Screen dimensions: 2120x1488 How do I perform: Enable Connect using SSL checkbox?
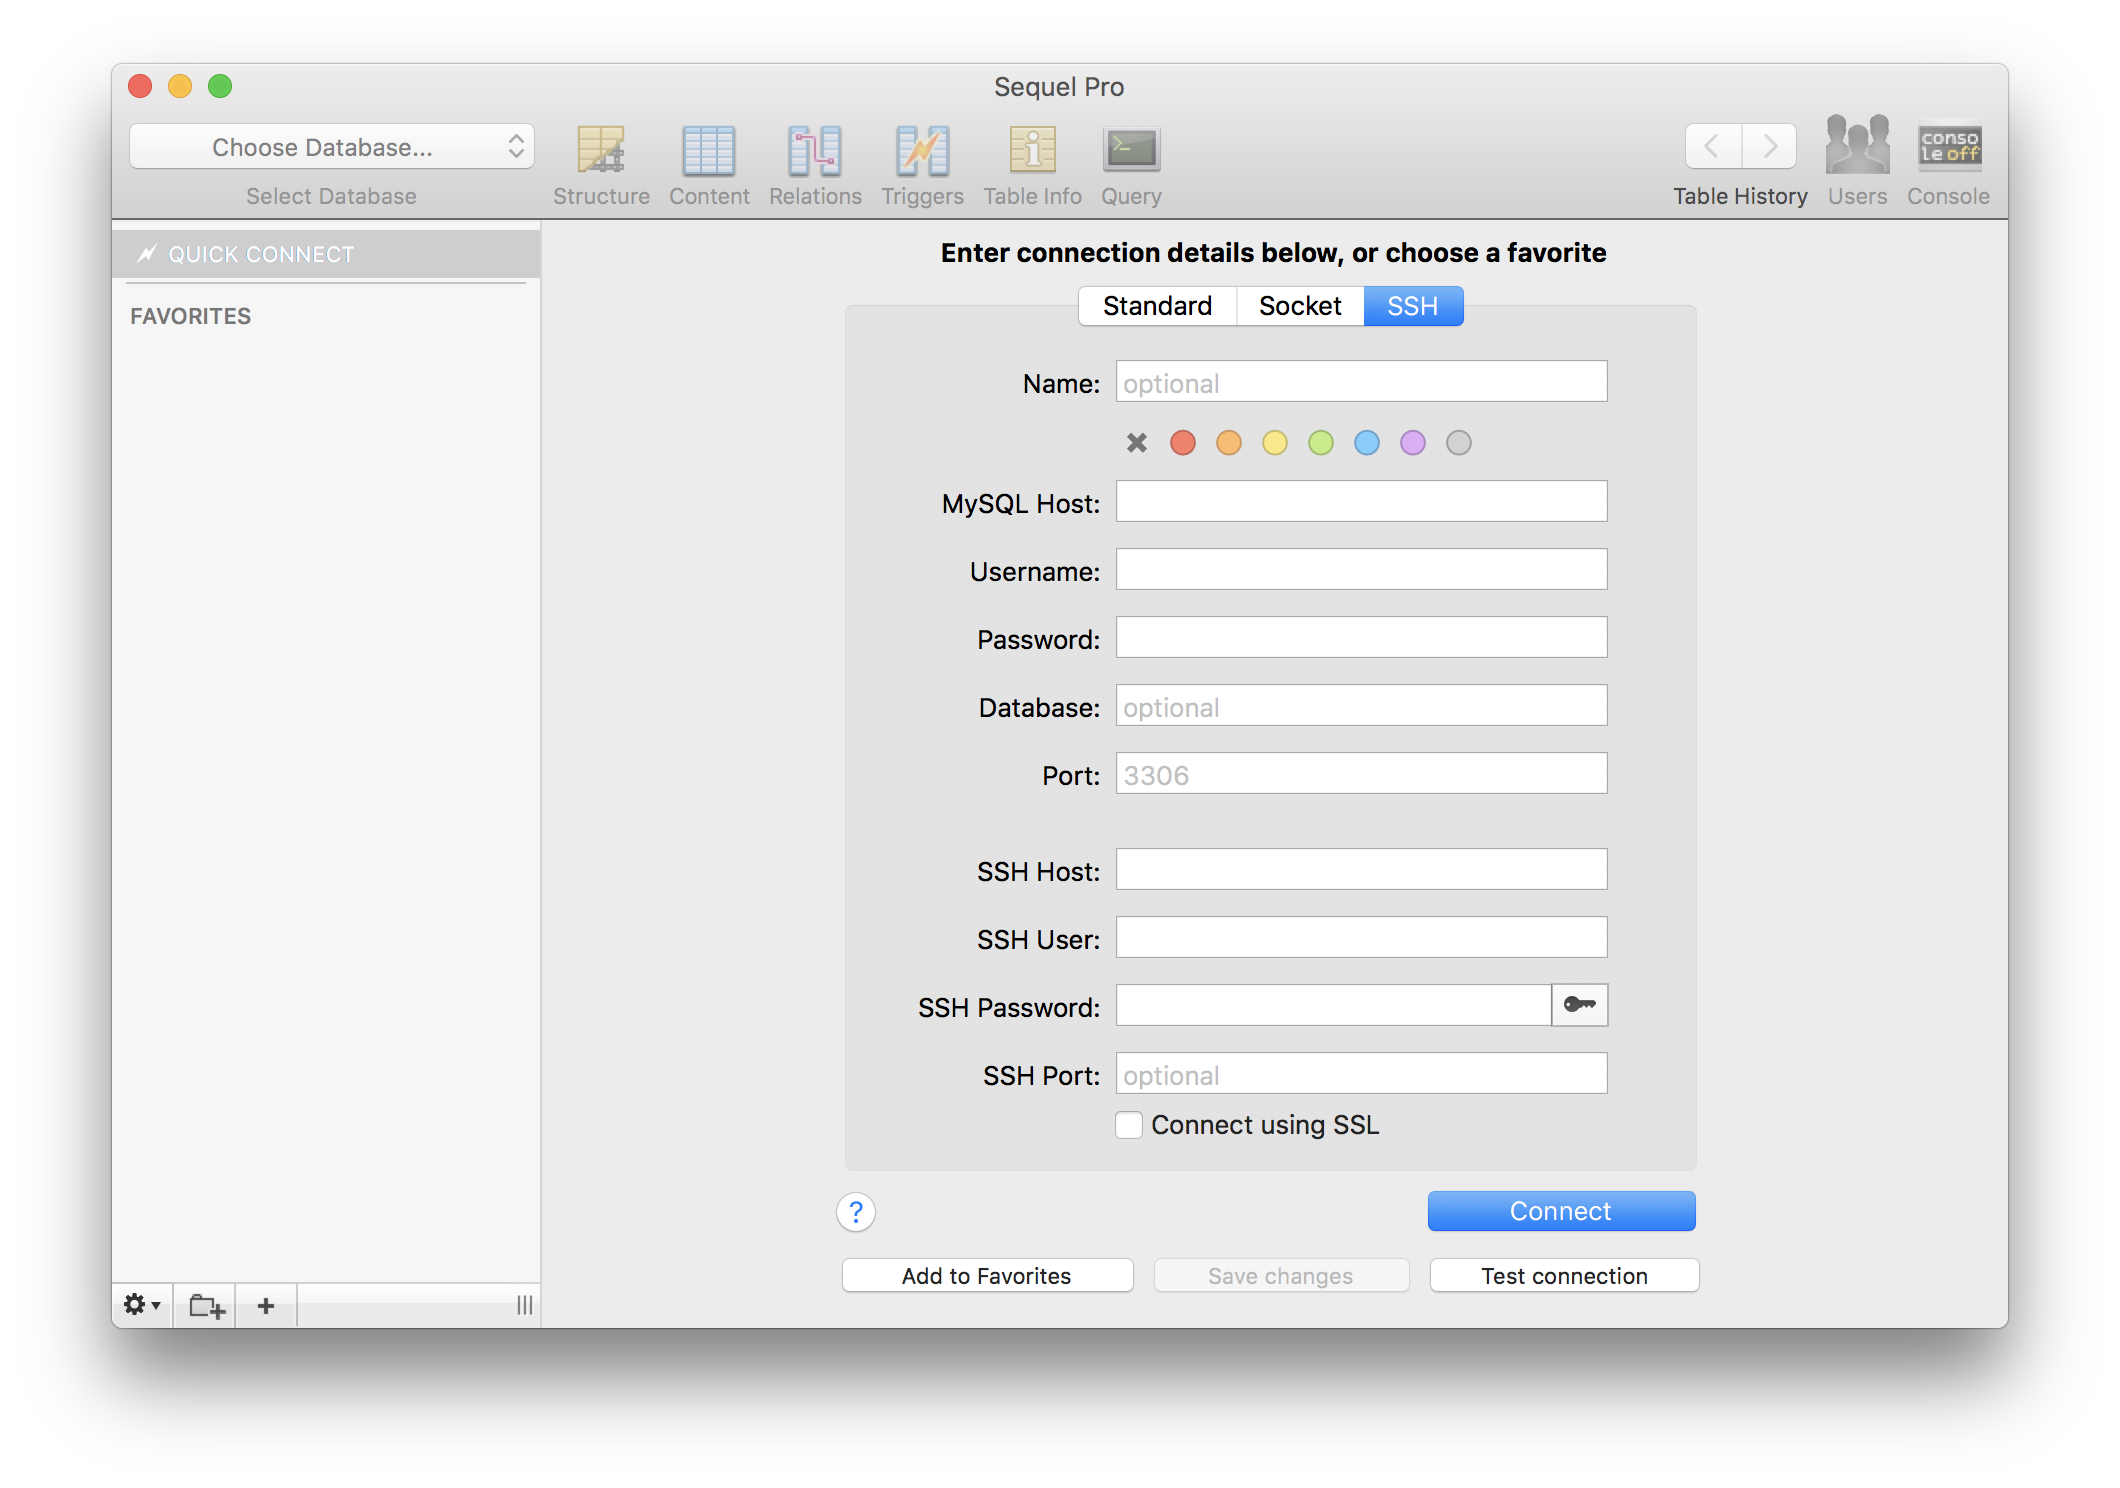click(x=1128, y=1126)
